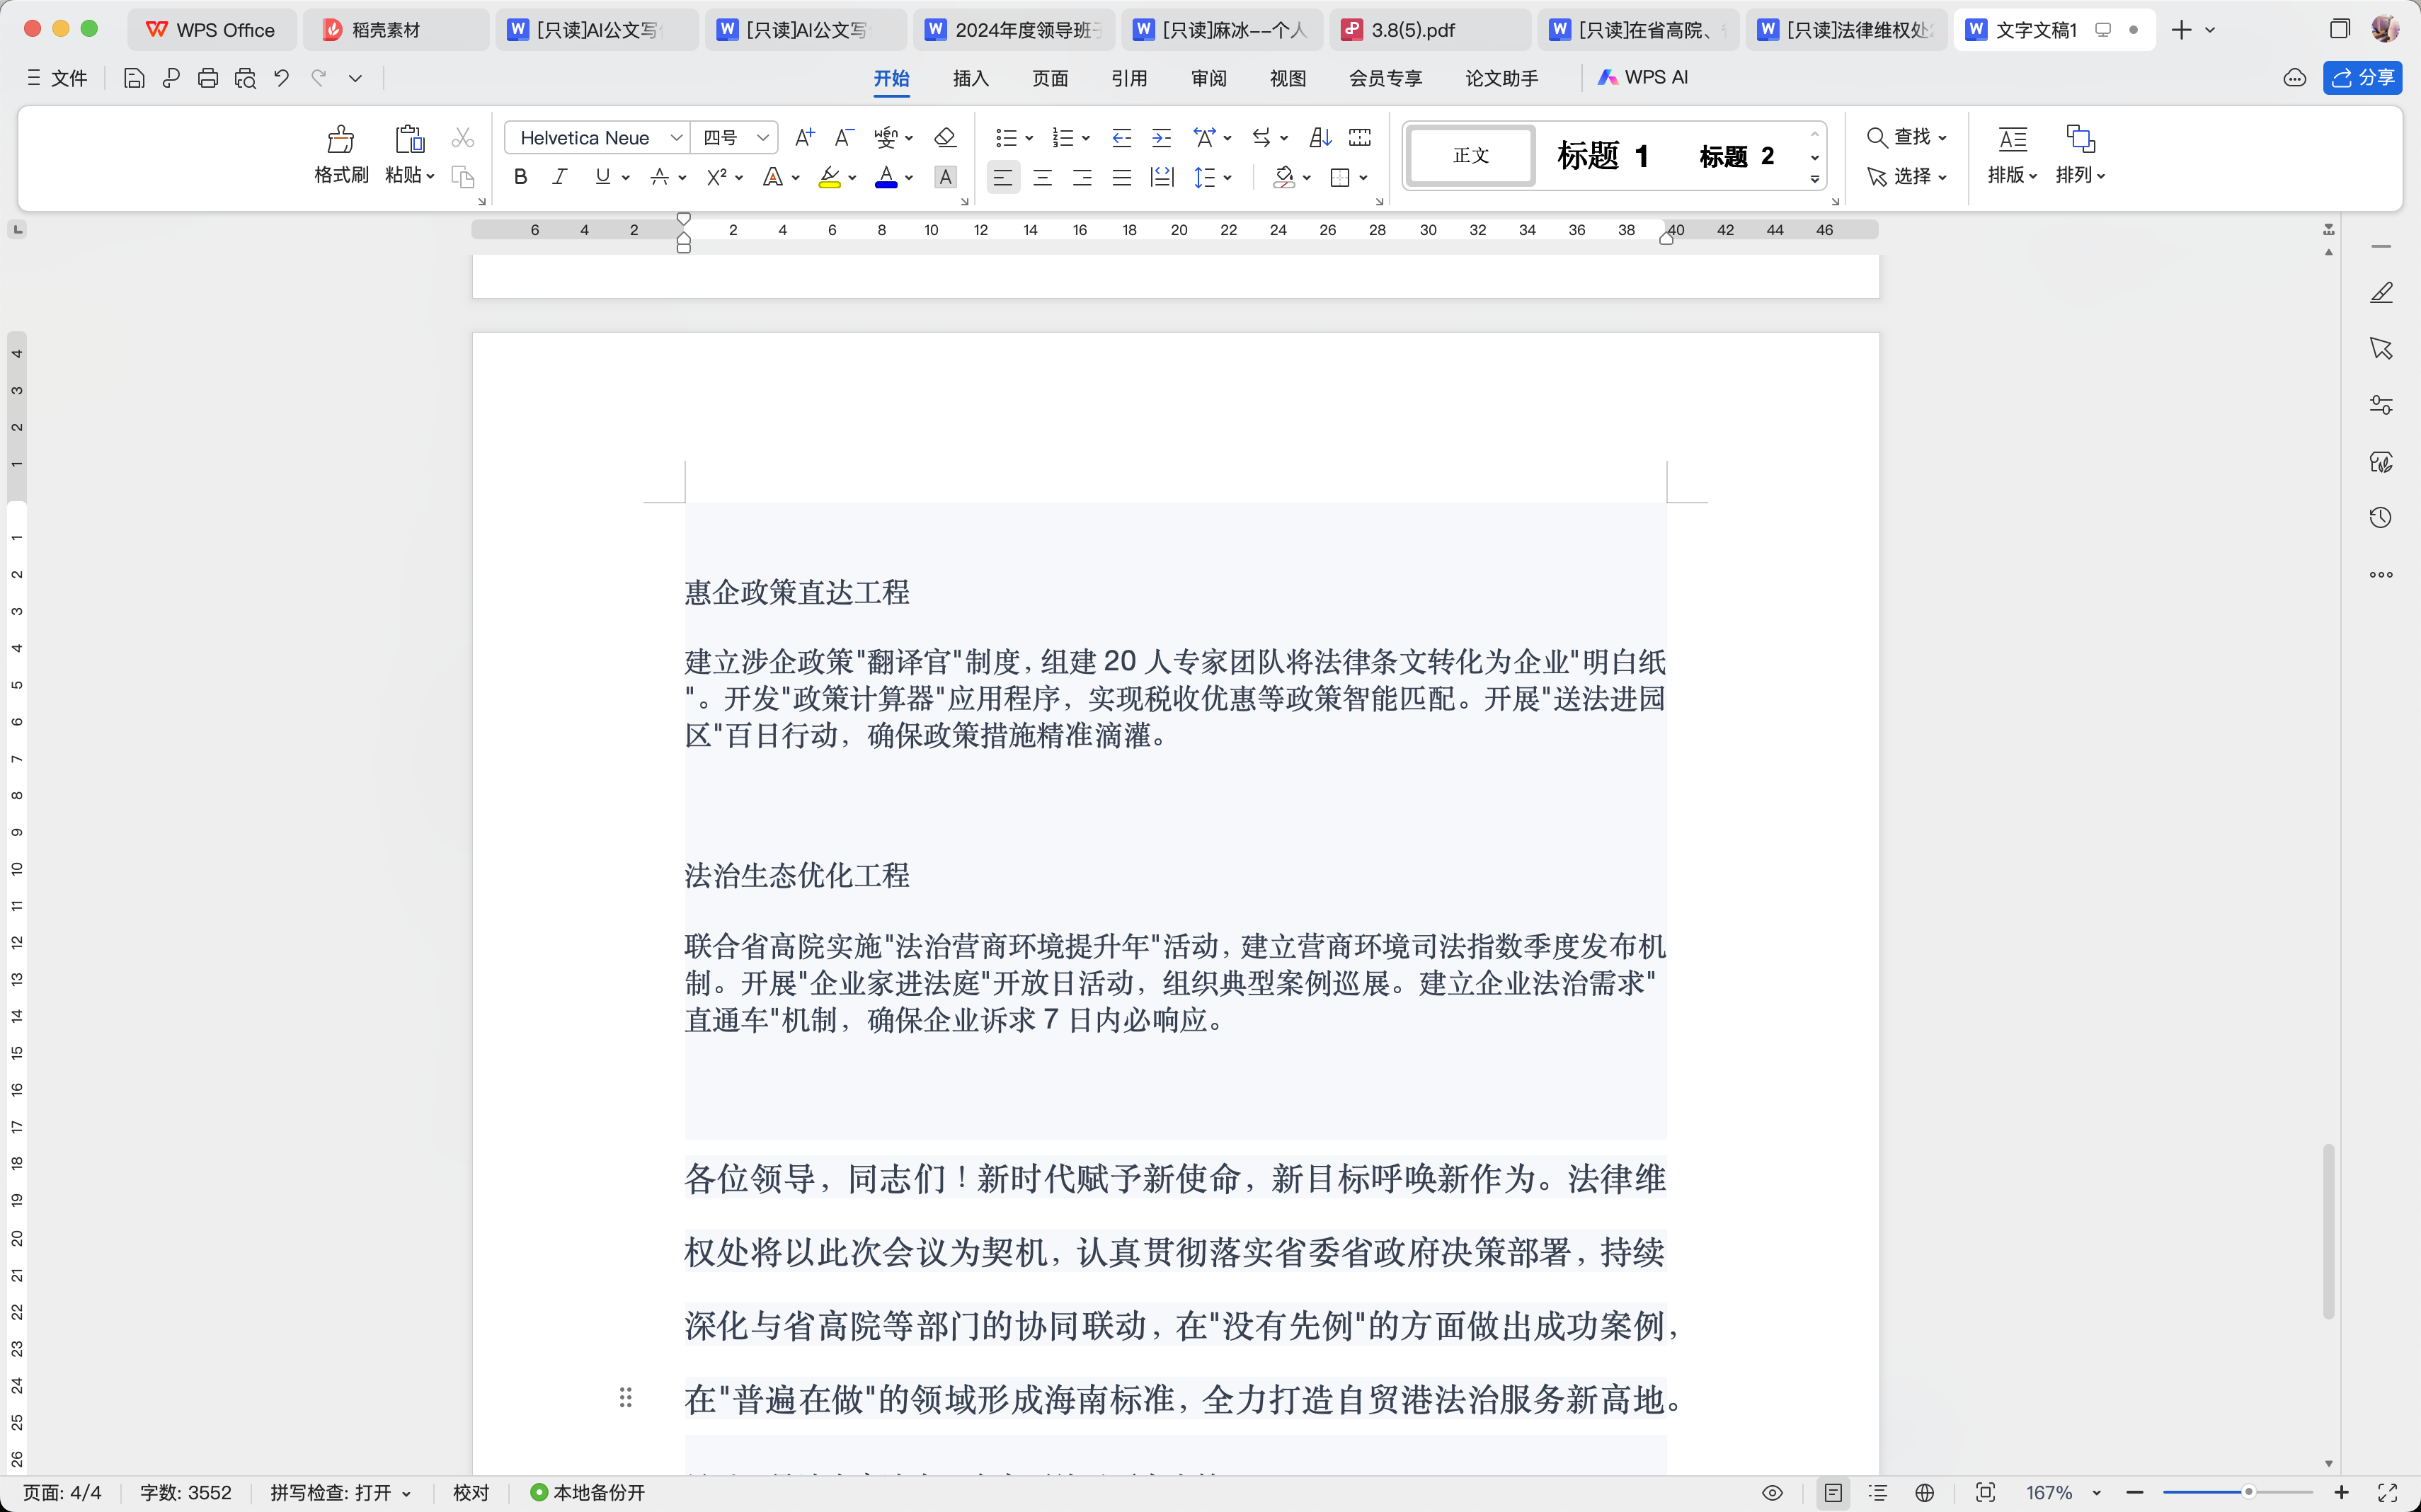Click the center alignment icon
Screen dimensions: 2421x1512
click(x=1042, y=178)
